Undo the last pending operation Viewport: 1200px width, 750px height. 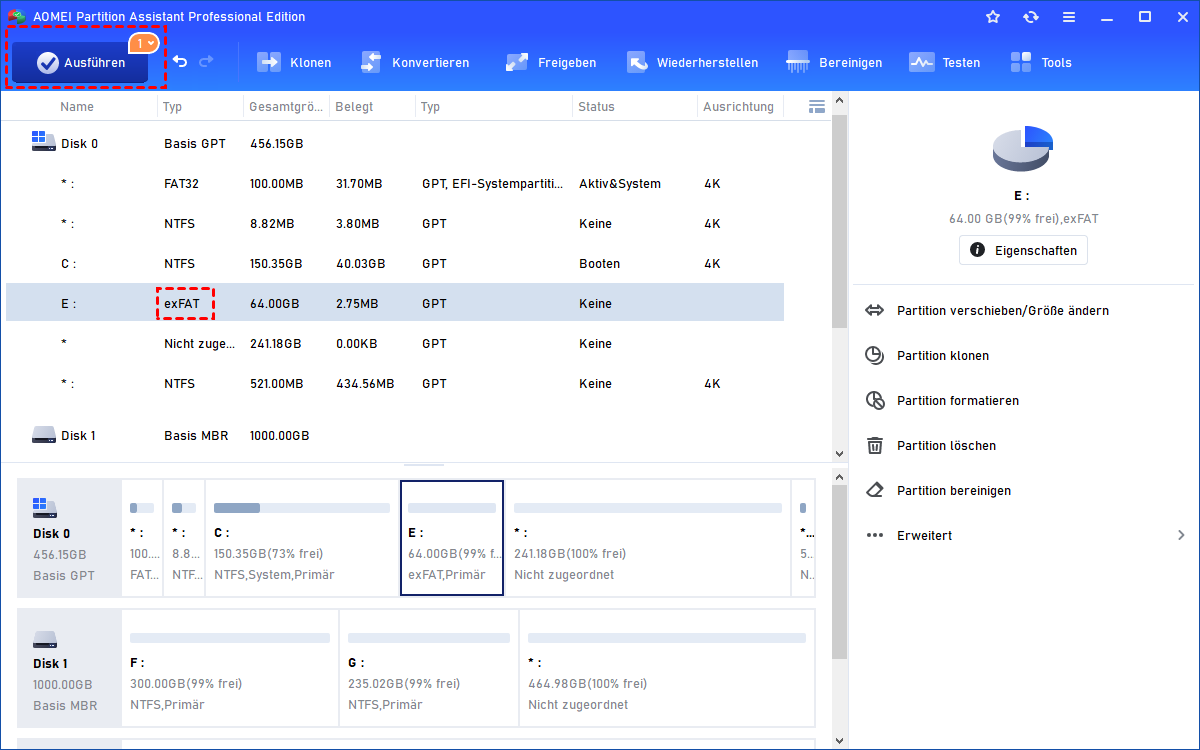pos(180,62)
